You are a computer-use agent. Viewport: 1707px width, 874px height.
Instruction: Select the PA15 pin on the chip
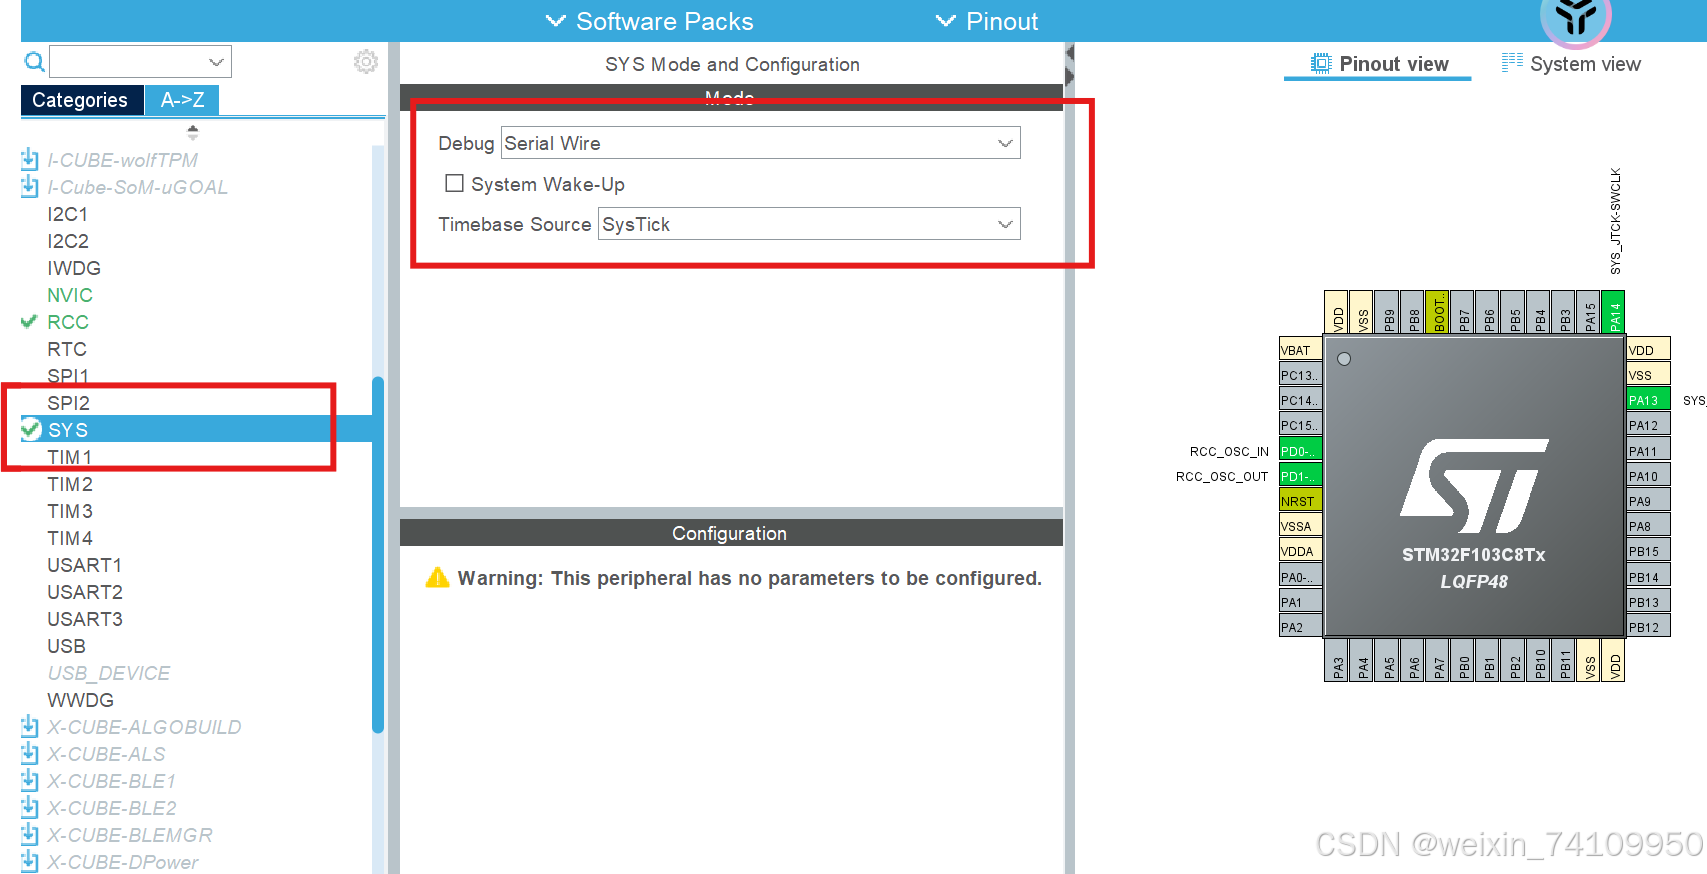(x=1588, y=311)
